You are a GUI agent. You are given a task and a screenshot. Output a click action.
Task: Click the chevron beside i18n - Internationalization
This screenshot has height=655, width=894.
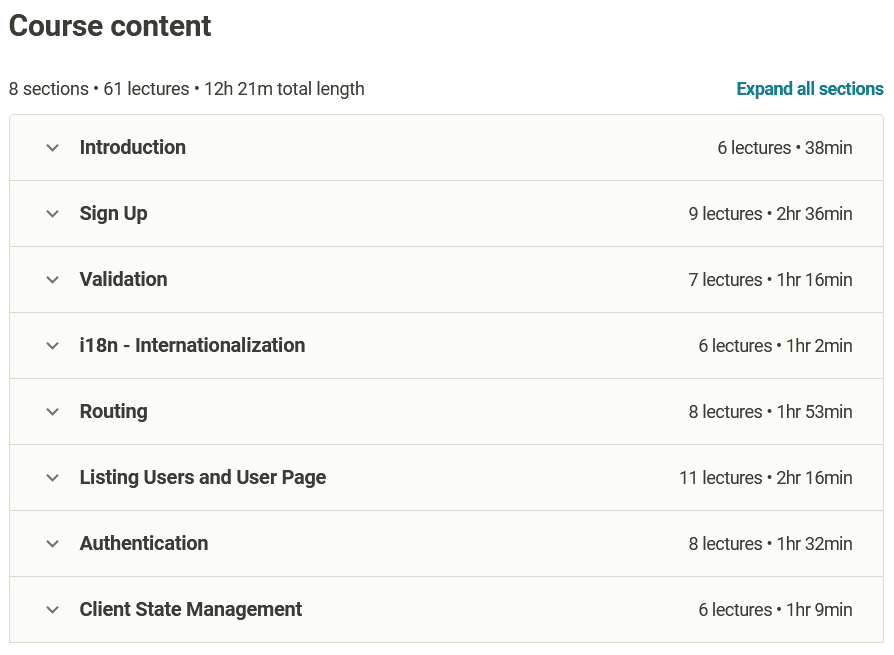click(53, 346)
